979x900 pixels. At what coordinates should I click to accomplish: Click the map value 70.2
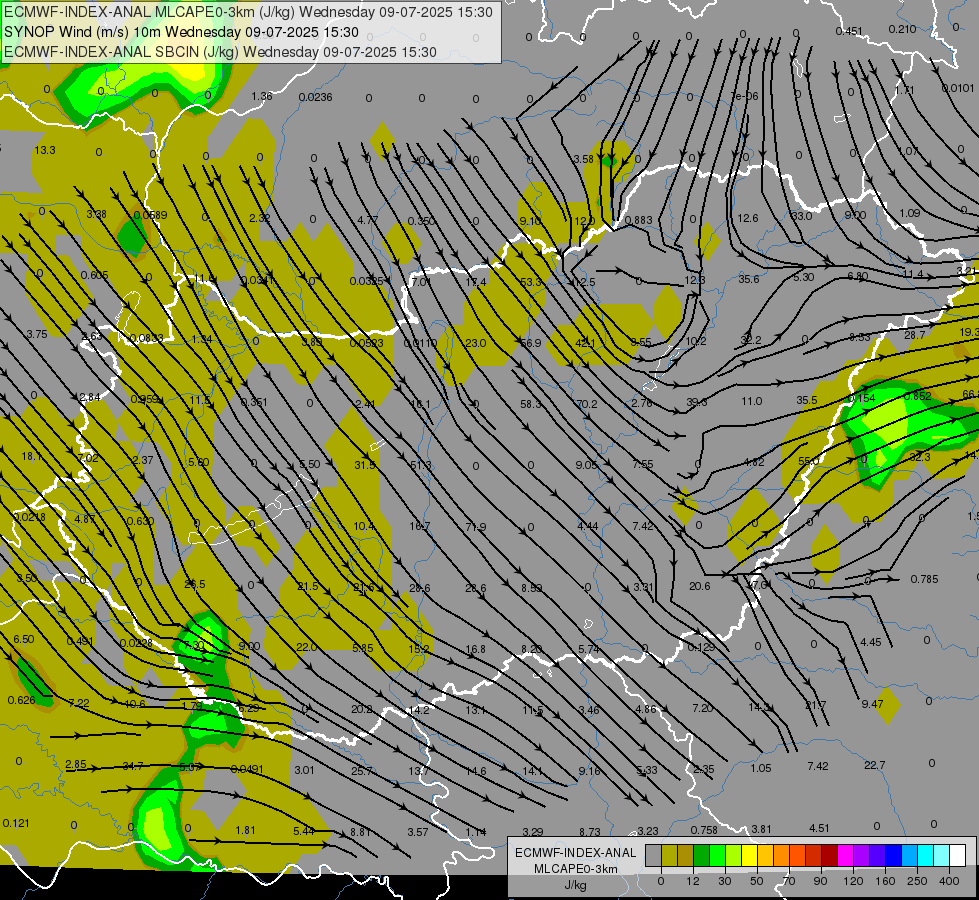coord(586,404)
